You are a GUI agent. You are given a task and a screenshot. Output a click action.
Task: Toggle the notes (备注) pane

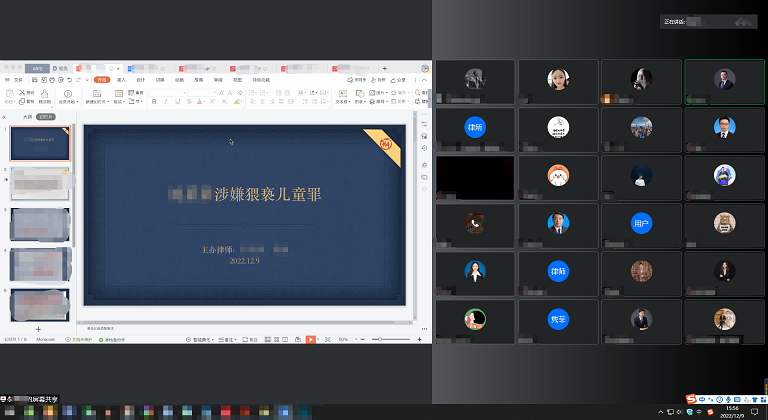tap(229, 340)
